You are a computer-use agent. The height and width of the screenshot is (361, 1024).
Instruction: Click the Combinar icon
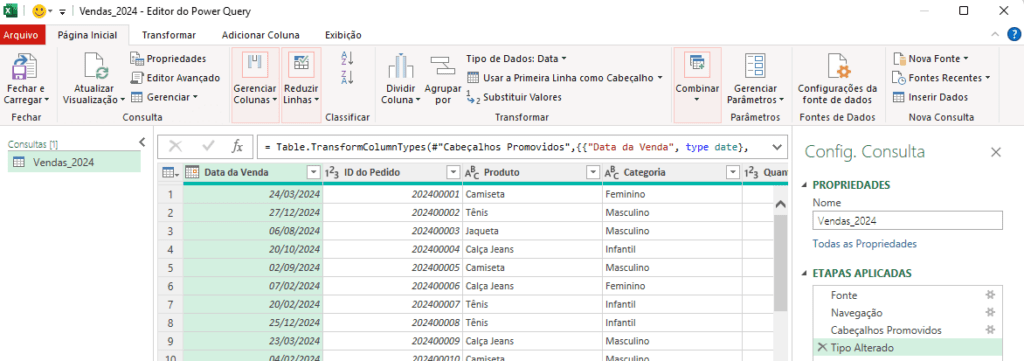tap(697, 63)
